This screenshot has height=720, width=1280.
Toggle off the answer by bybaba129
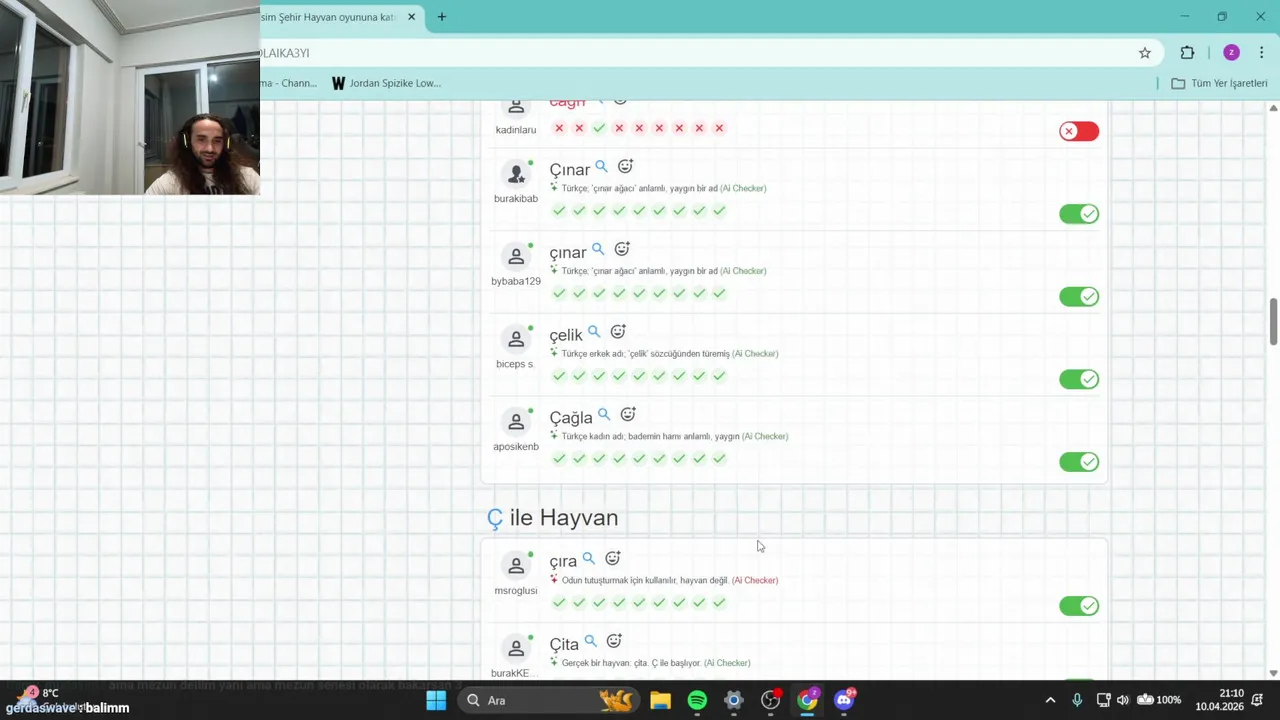[1079, 297]
